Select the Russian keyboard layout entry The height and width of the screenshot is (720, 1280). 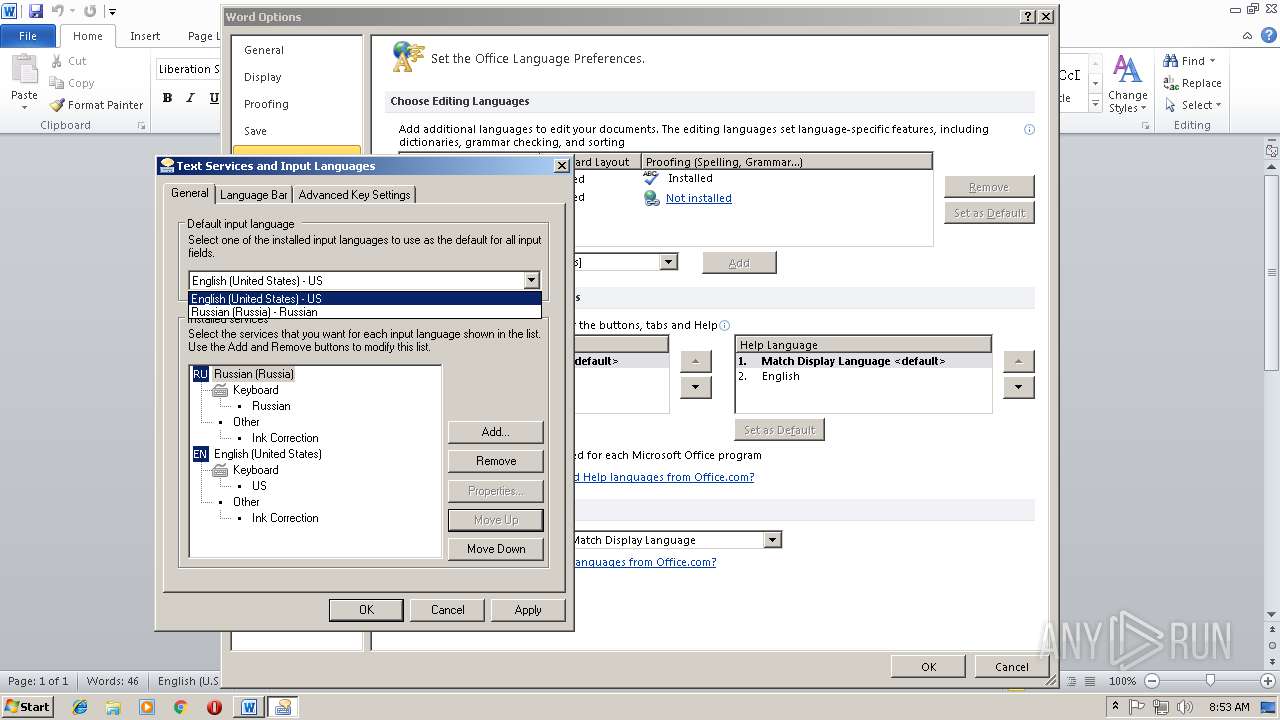click(271, 406)
